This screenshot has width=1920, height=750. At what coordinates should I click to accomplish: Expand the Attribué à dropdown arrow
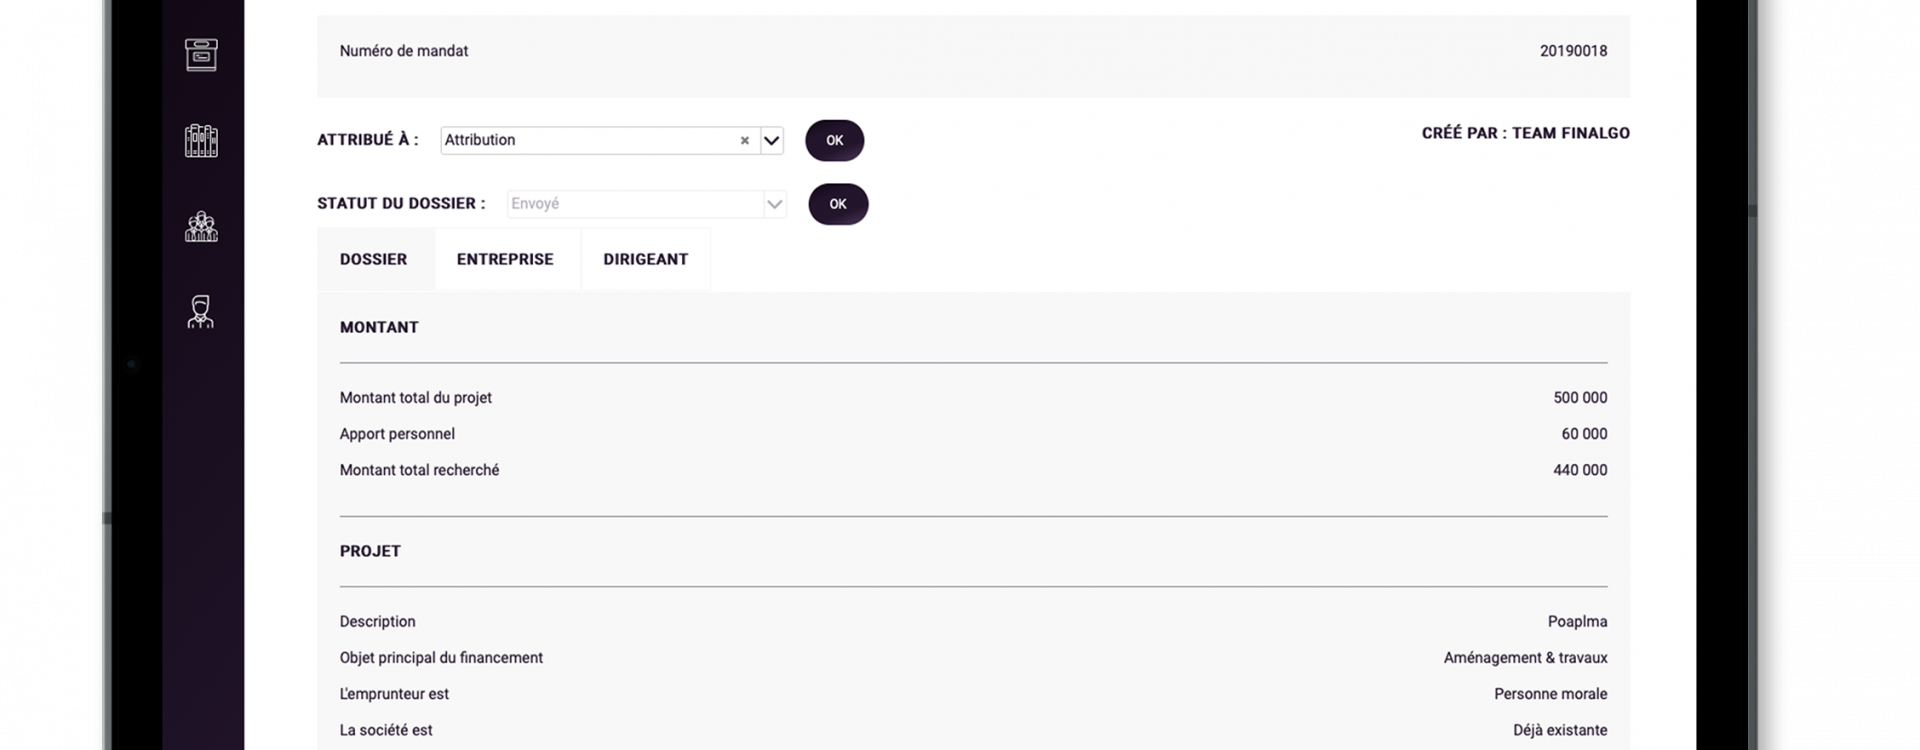pyautogui.click(x=771, y=141)
